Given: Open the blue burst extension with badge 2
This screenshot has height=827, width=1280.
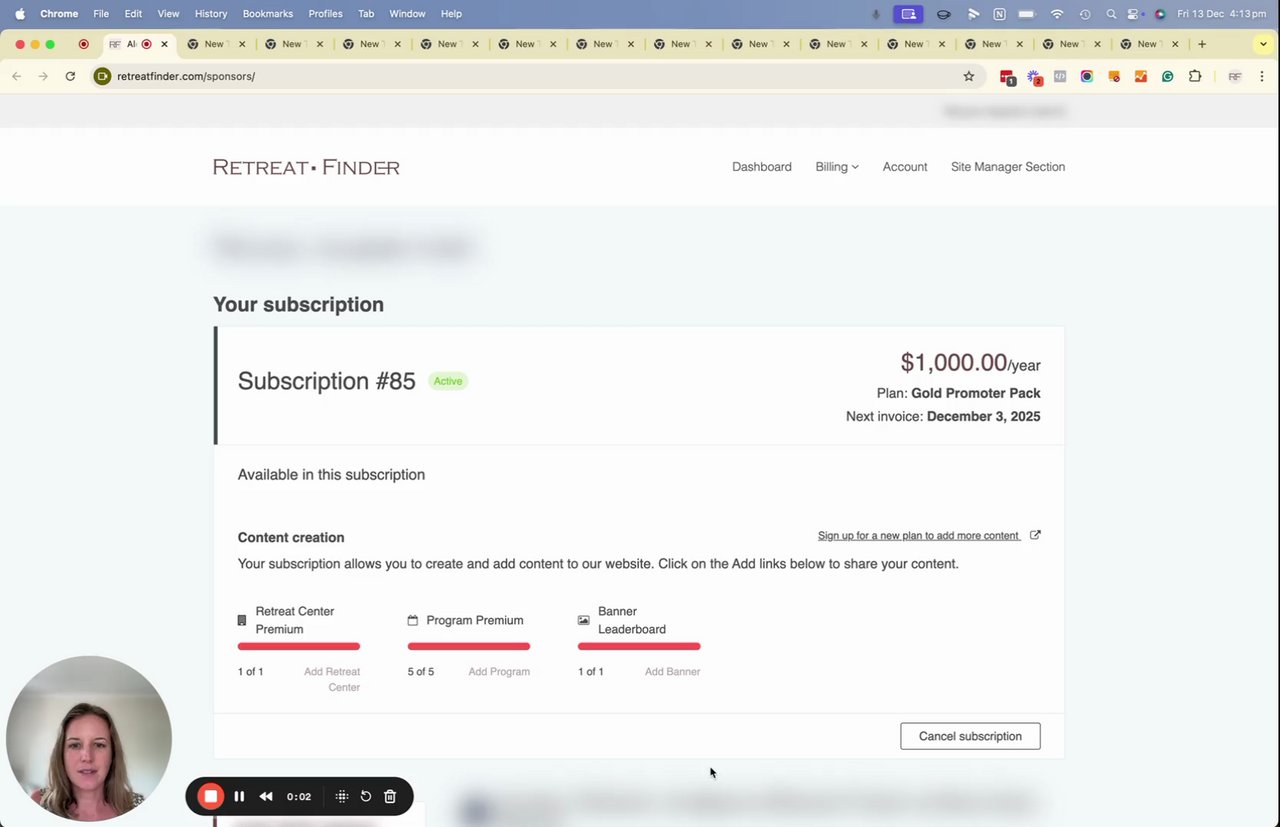Looking at the screenshot, I should pos(1034,77).
